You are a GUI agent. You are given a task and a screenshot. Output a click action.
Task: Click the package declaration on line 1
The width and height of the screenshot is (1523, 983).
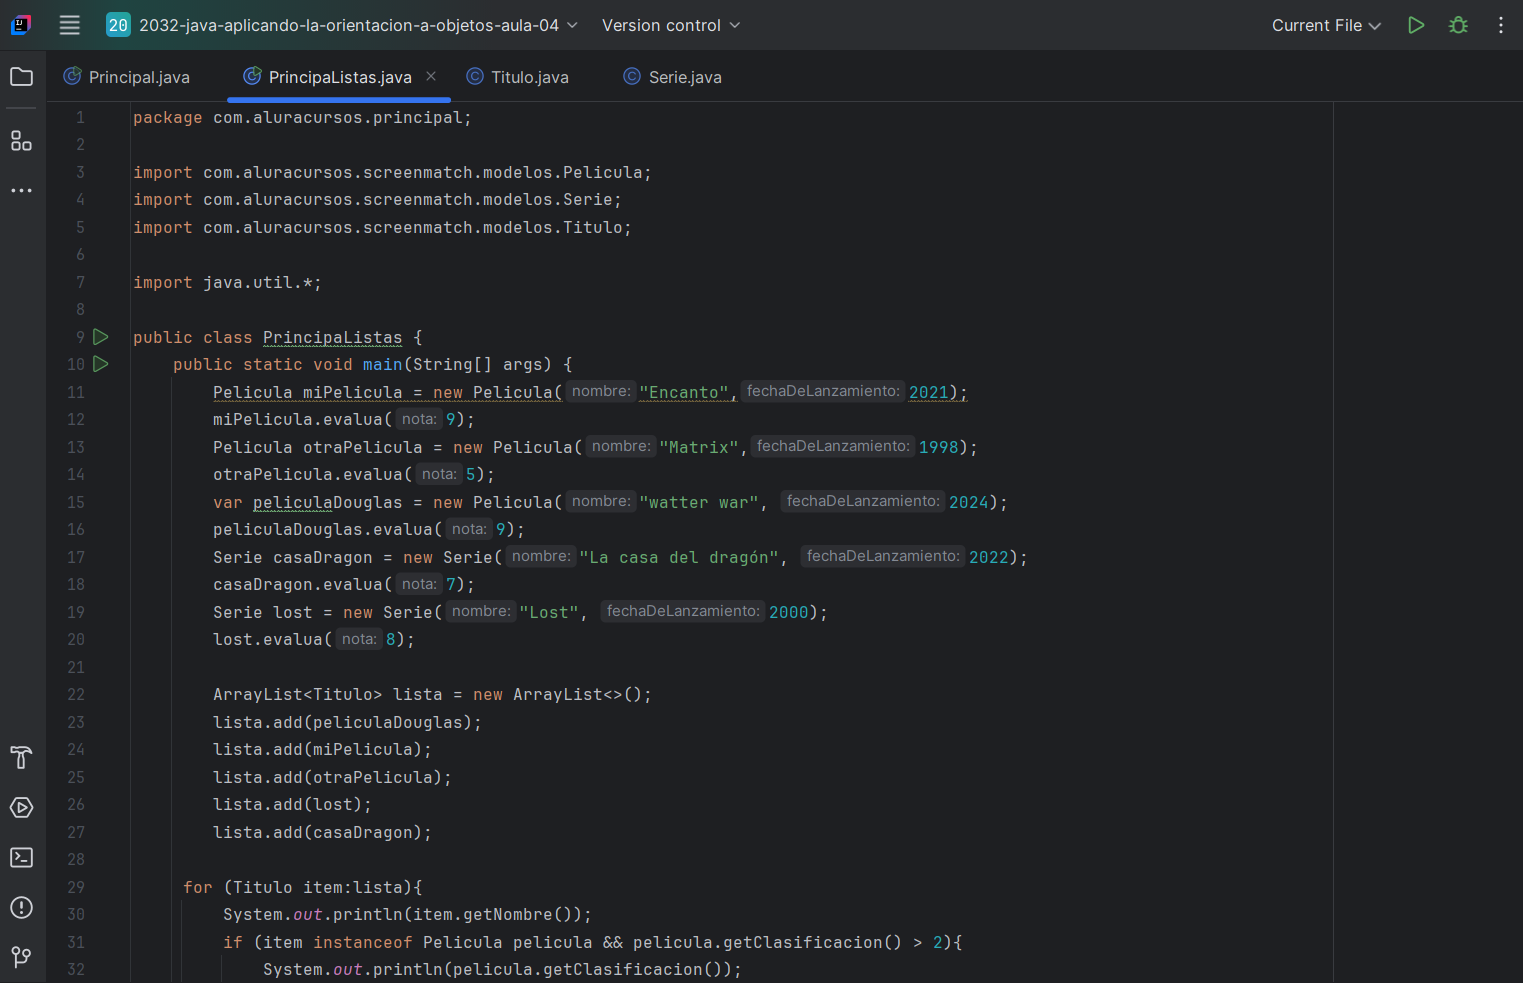pos(302,118)
